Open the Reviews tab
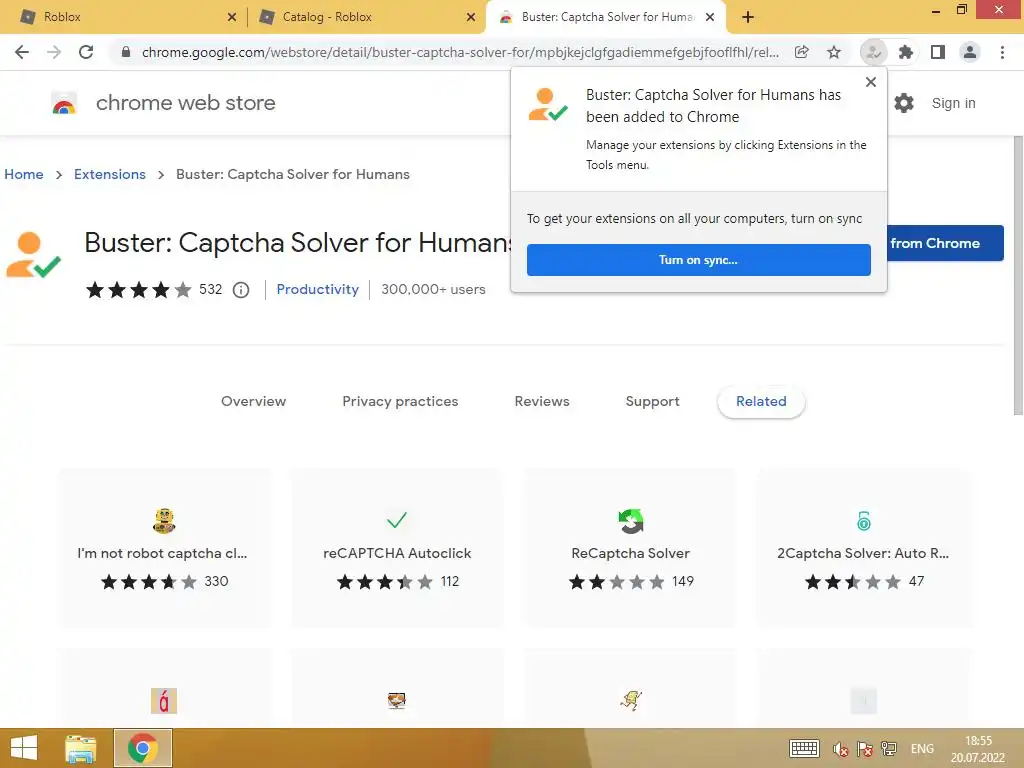1024x768 pixels. [x=542, y=402]
